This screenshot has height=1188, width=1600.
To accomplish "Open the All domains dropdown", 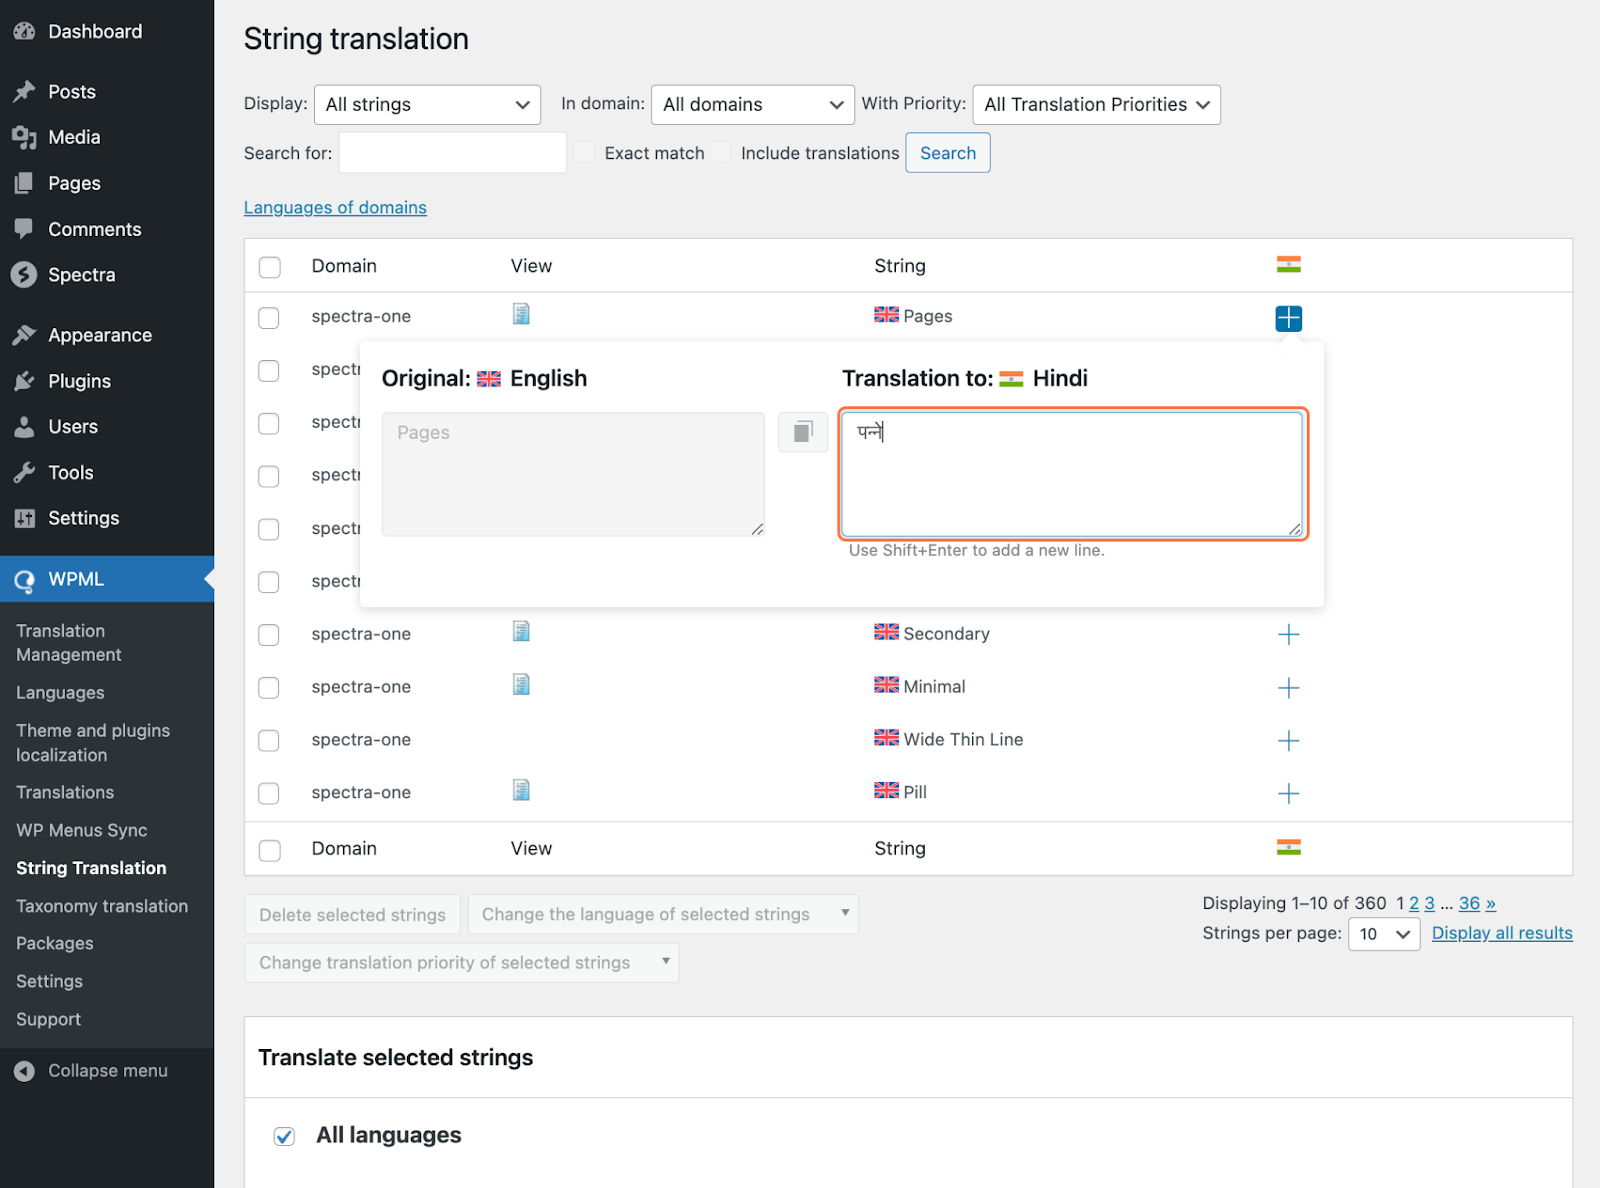I will pyautogui.click(x=752, y=104).
